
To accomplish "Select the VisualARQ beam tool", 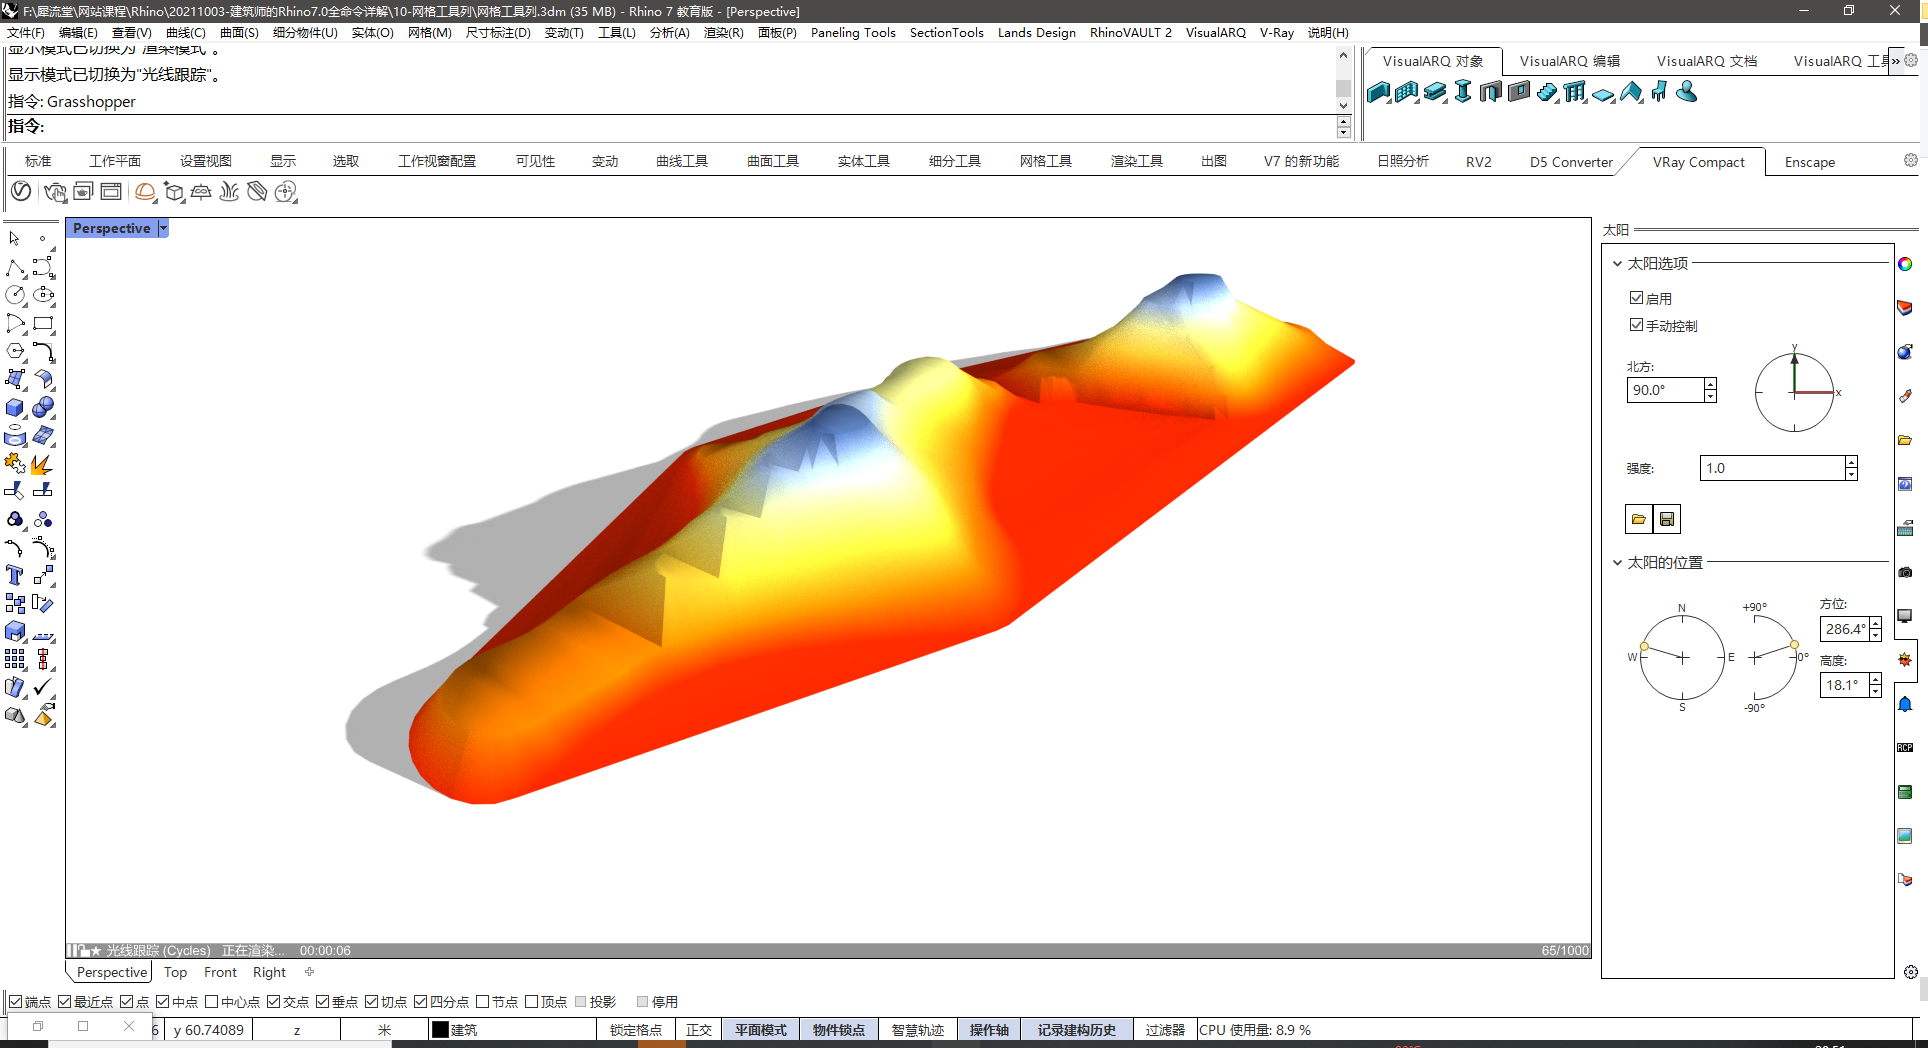I will click(x=1435, y=92).
